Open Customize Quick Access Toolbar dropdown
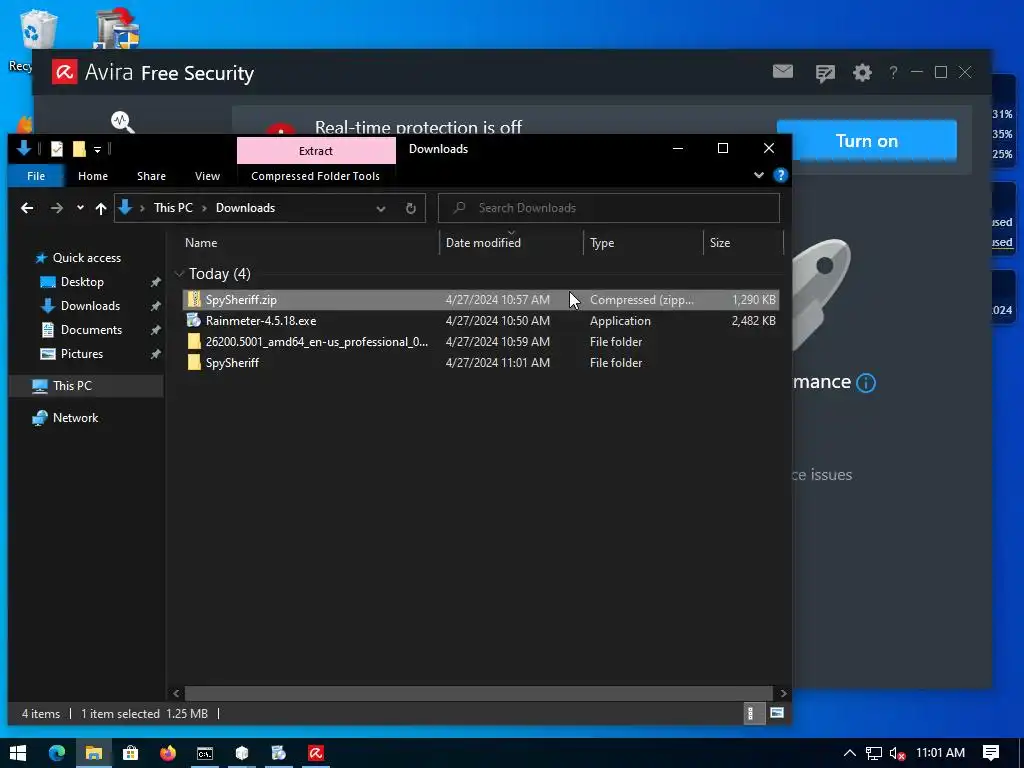The height and width of the screenshot is (768, 1024). 97,150
